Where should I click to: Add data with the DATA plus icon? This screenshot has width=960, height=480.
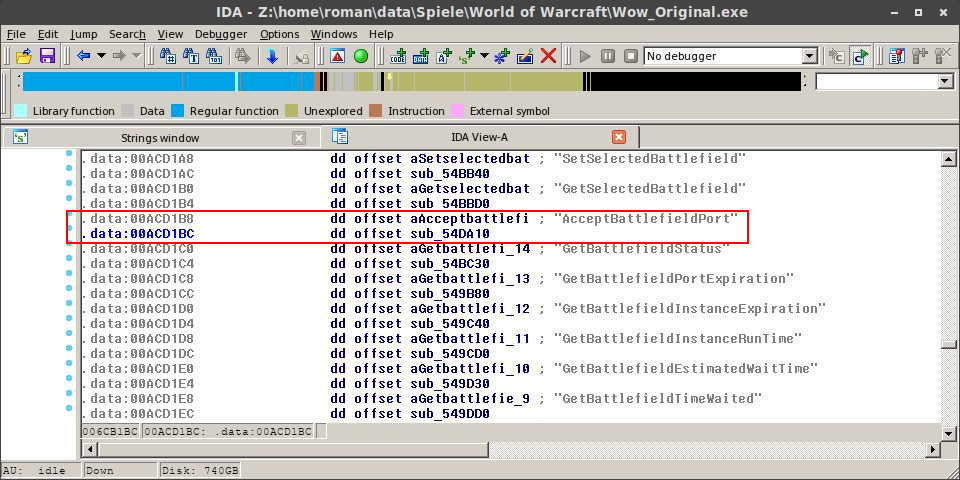pos(421,56)
